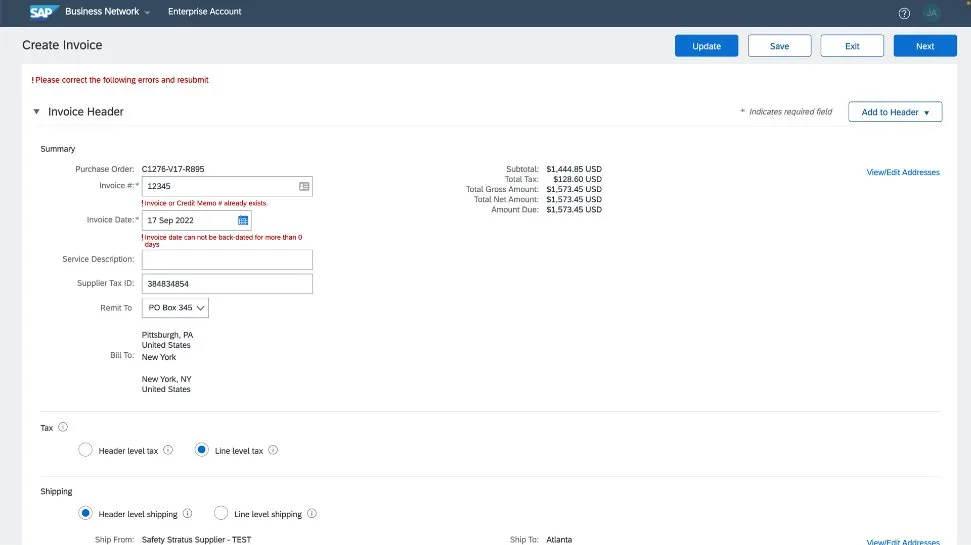Click info icon beside Header level tax
971x545 pixels.
pyautogui.click(x=168, y=450)
